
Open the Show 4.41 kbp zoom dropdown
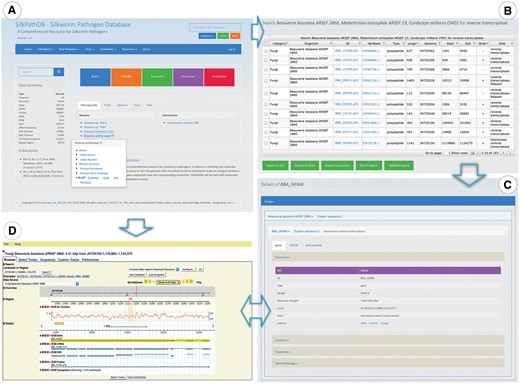point(169,282)
